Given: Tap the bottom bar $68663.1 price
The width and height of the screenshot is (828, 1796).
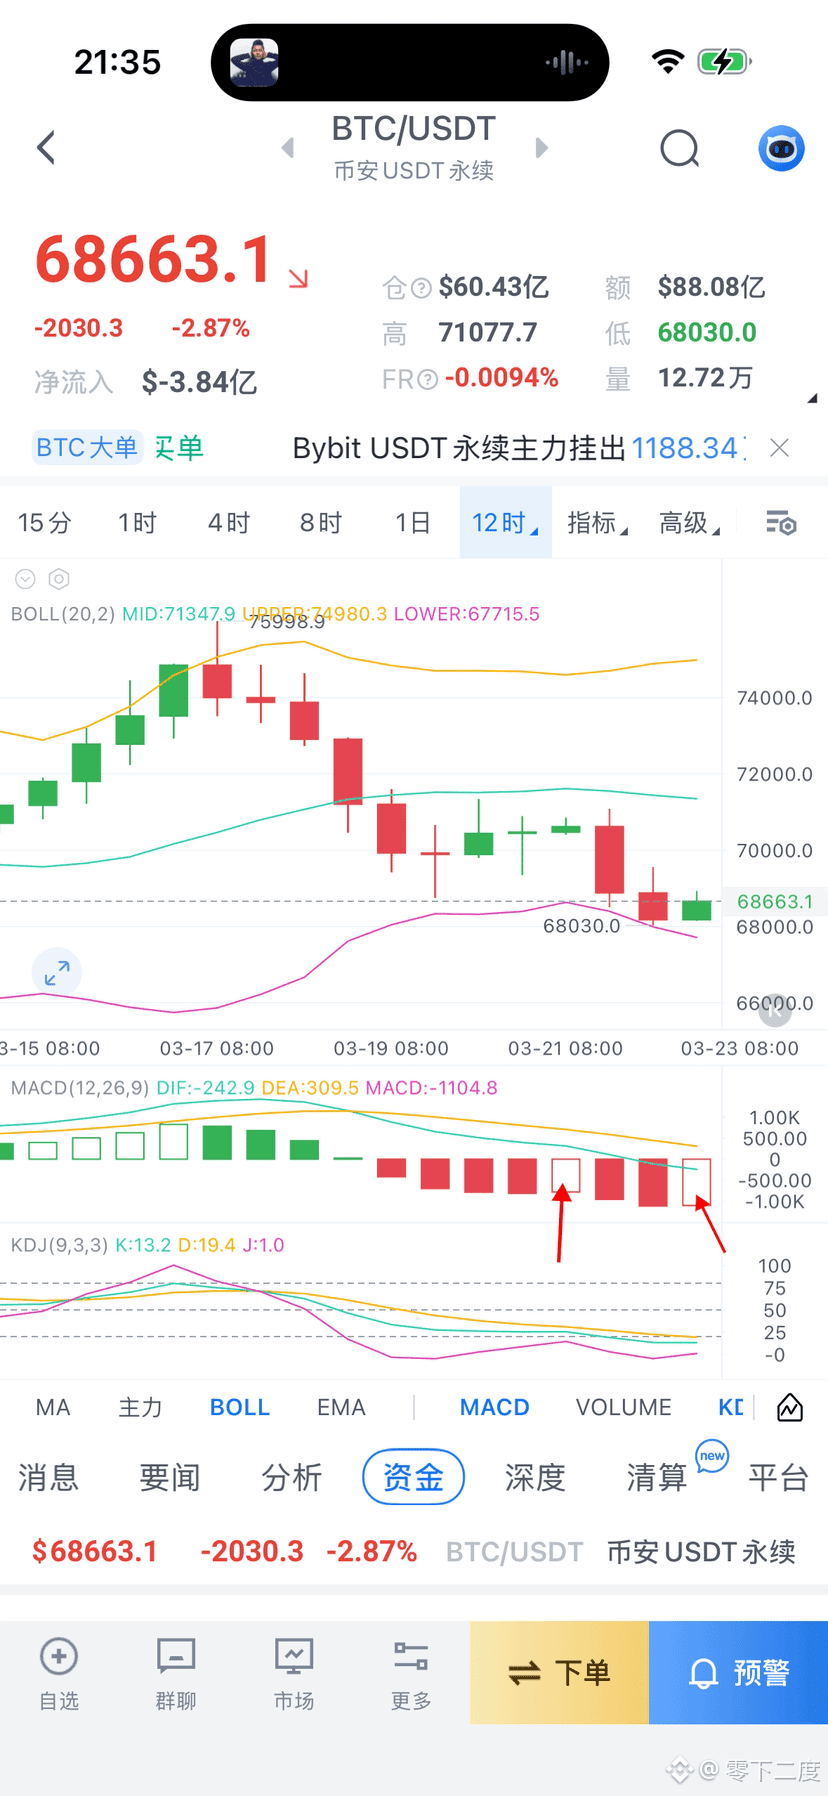Looking at the screenshot, I should pyautogui.click(x=95, y=1552).
